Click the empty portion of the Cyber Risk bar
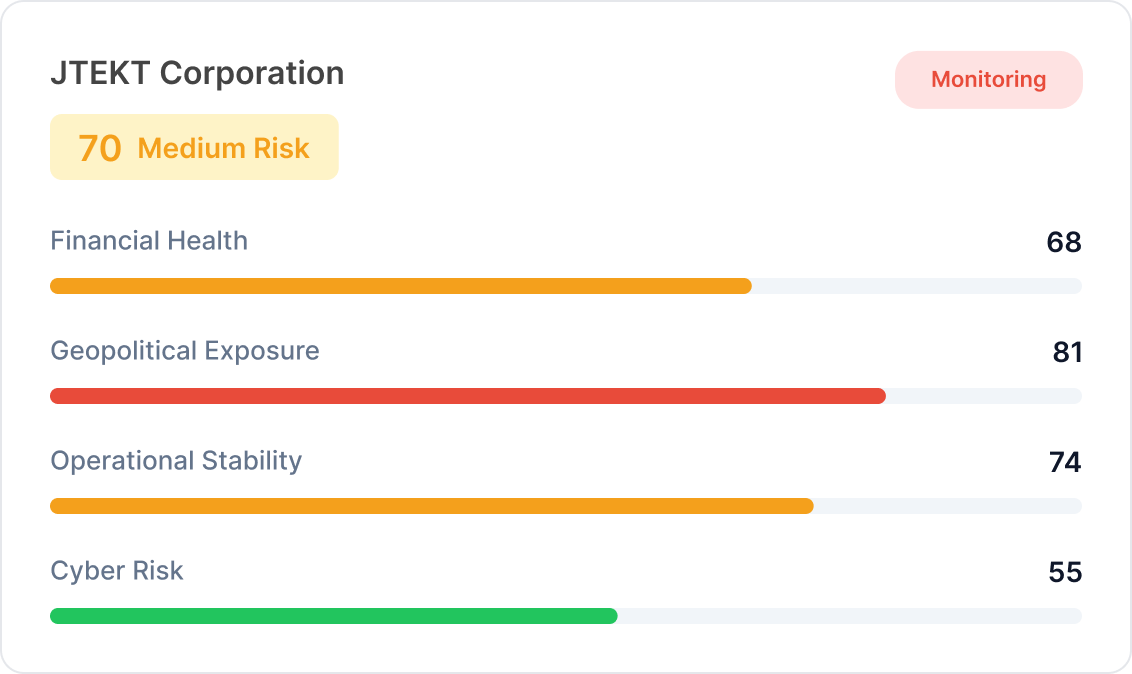The image size is (1132, 674). [x=850, y=615]
